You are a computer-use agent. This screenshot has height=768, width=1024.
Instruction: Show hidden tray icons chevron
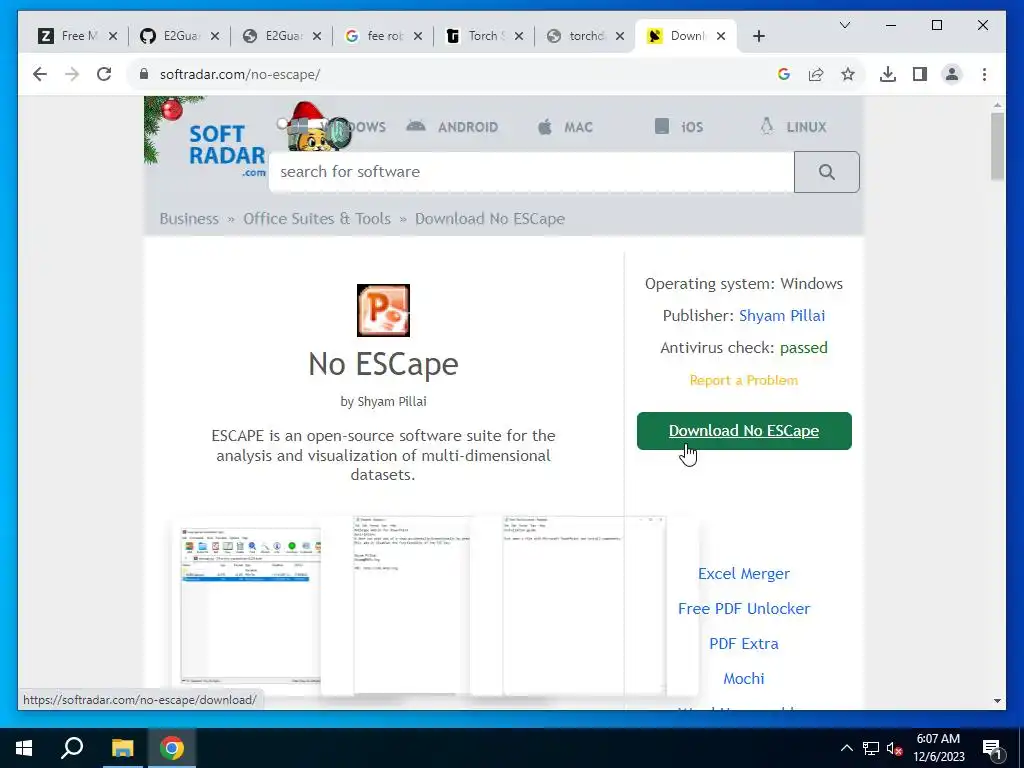(846, 748)
